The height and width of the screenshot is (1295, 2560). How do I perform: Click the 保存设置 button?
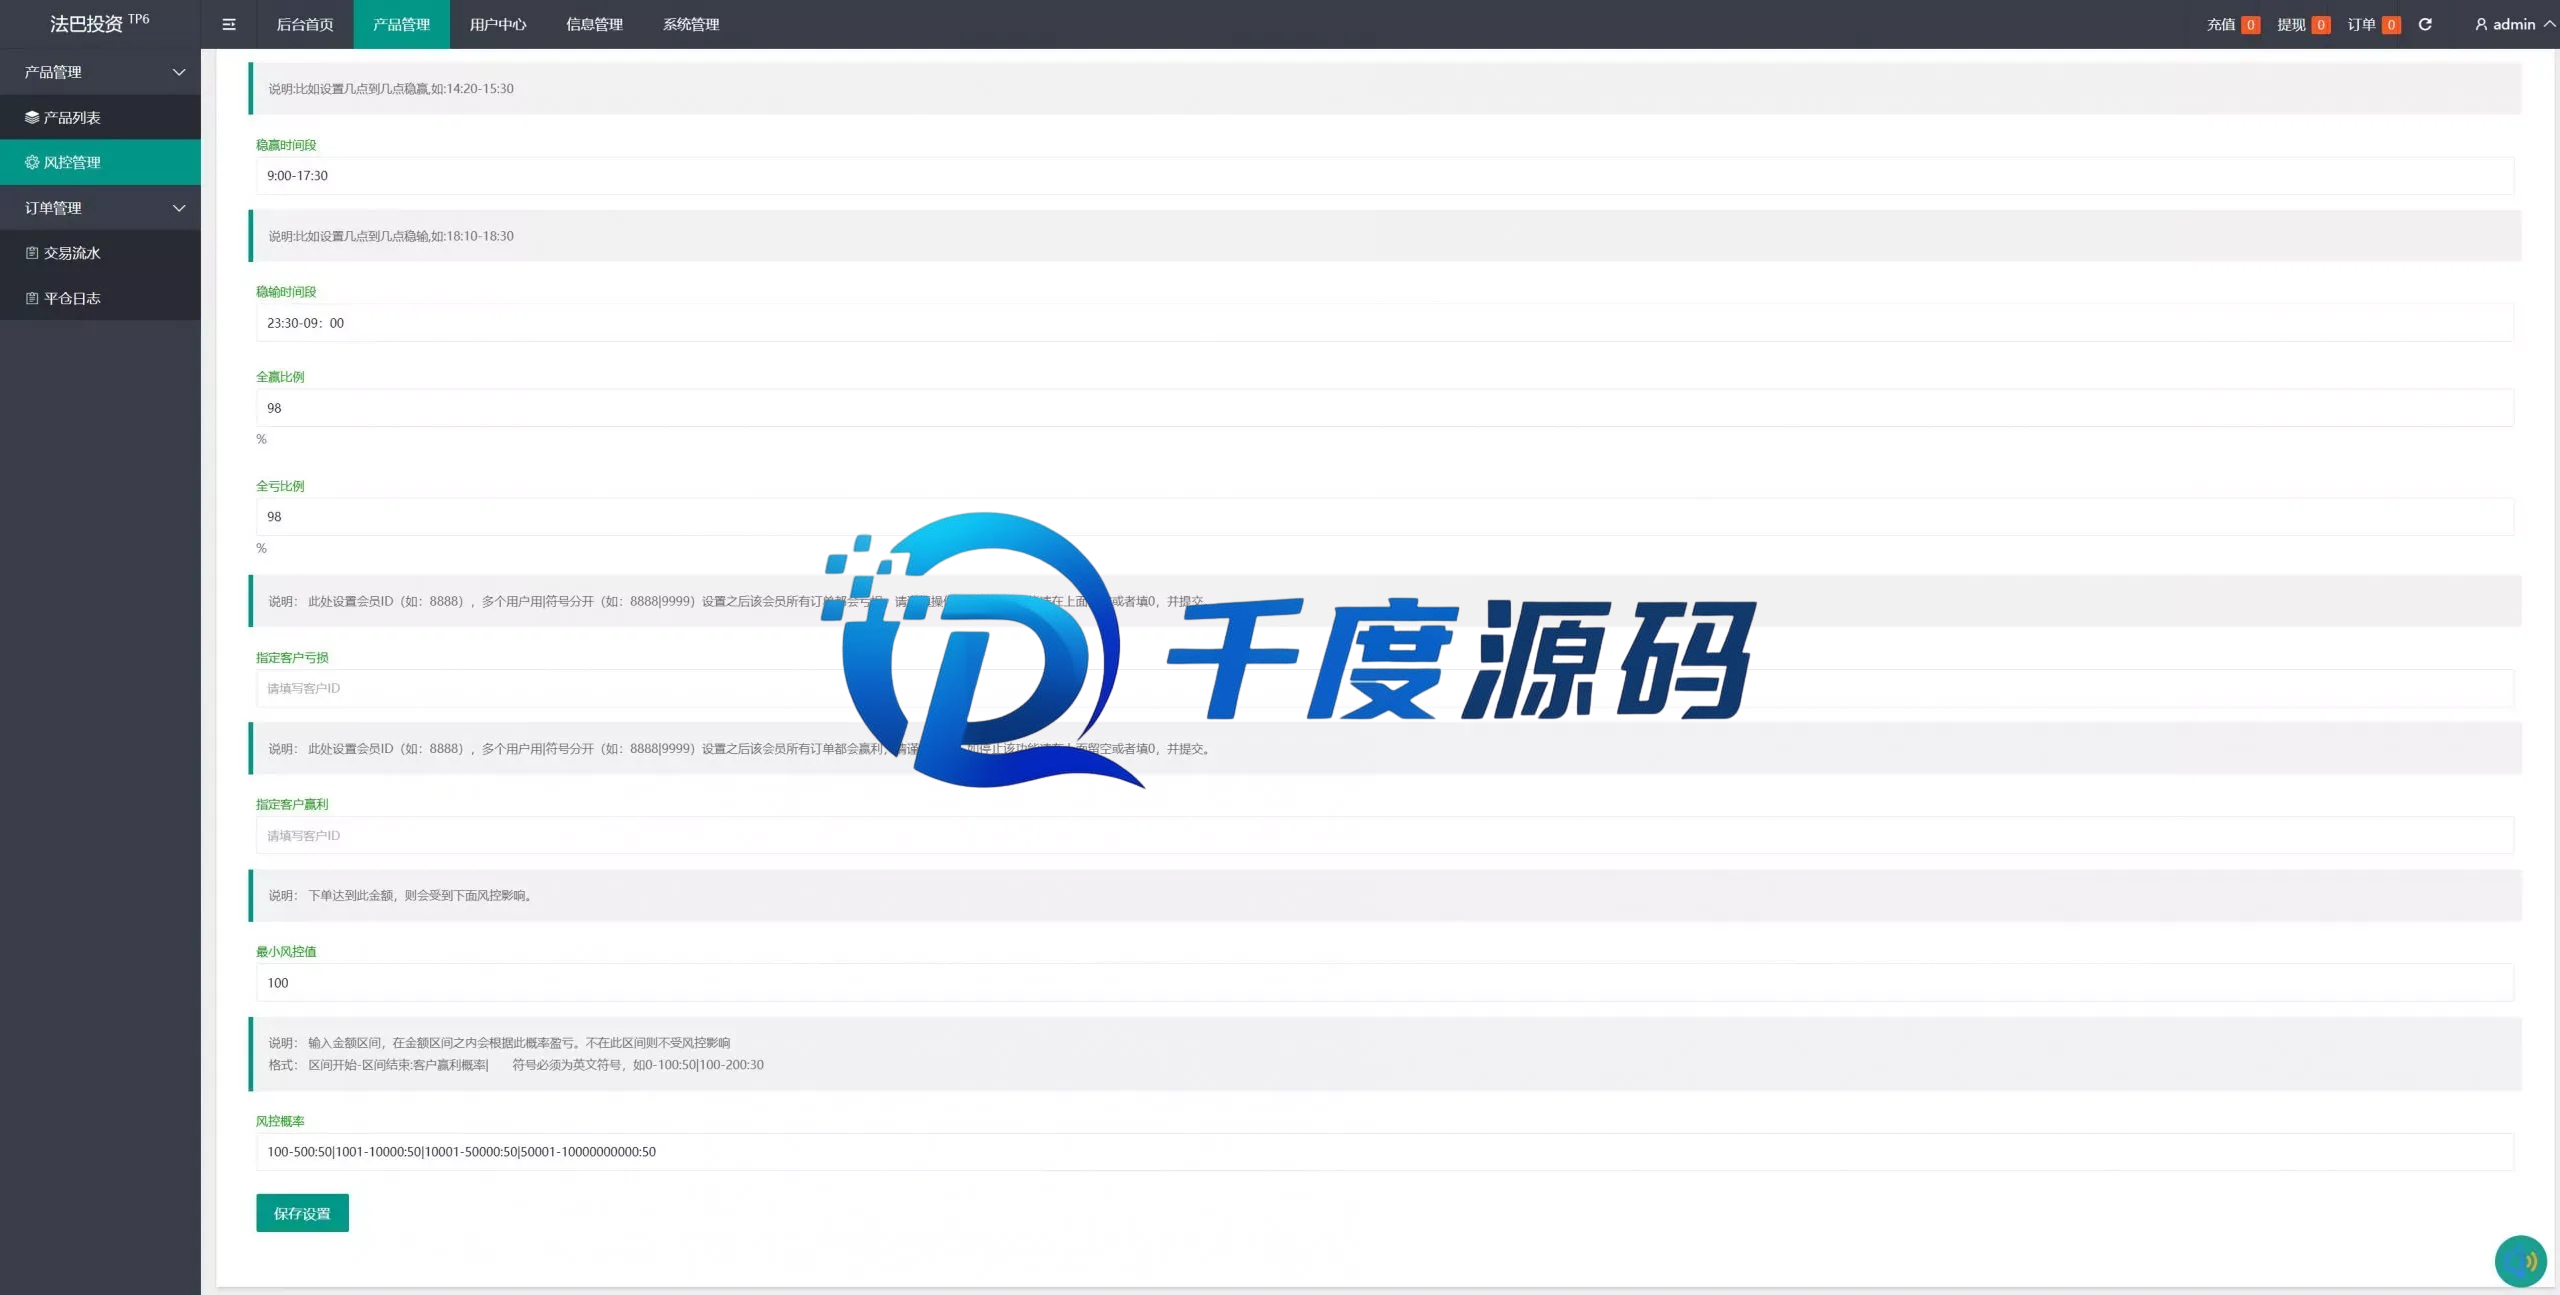(x=302, y=1213)
